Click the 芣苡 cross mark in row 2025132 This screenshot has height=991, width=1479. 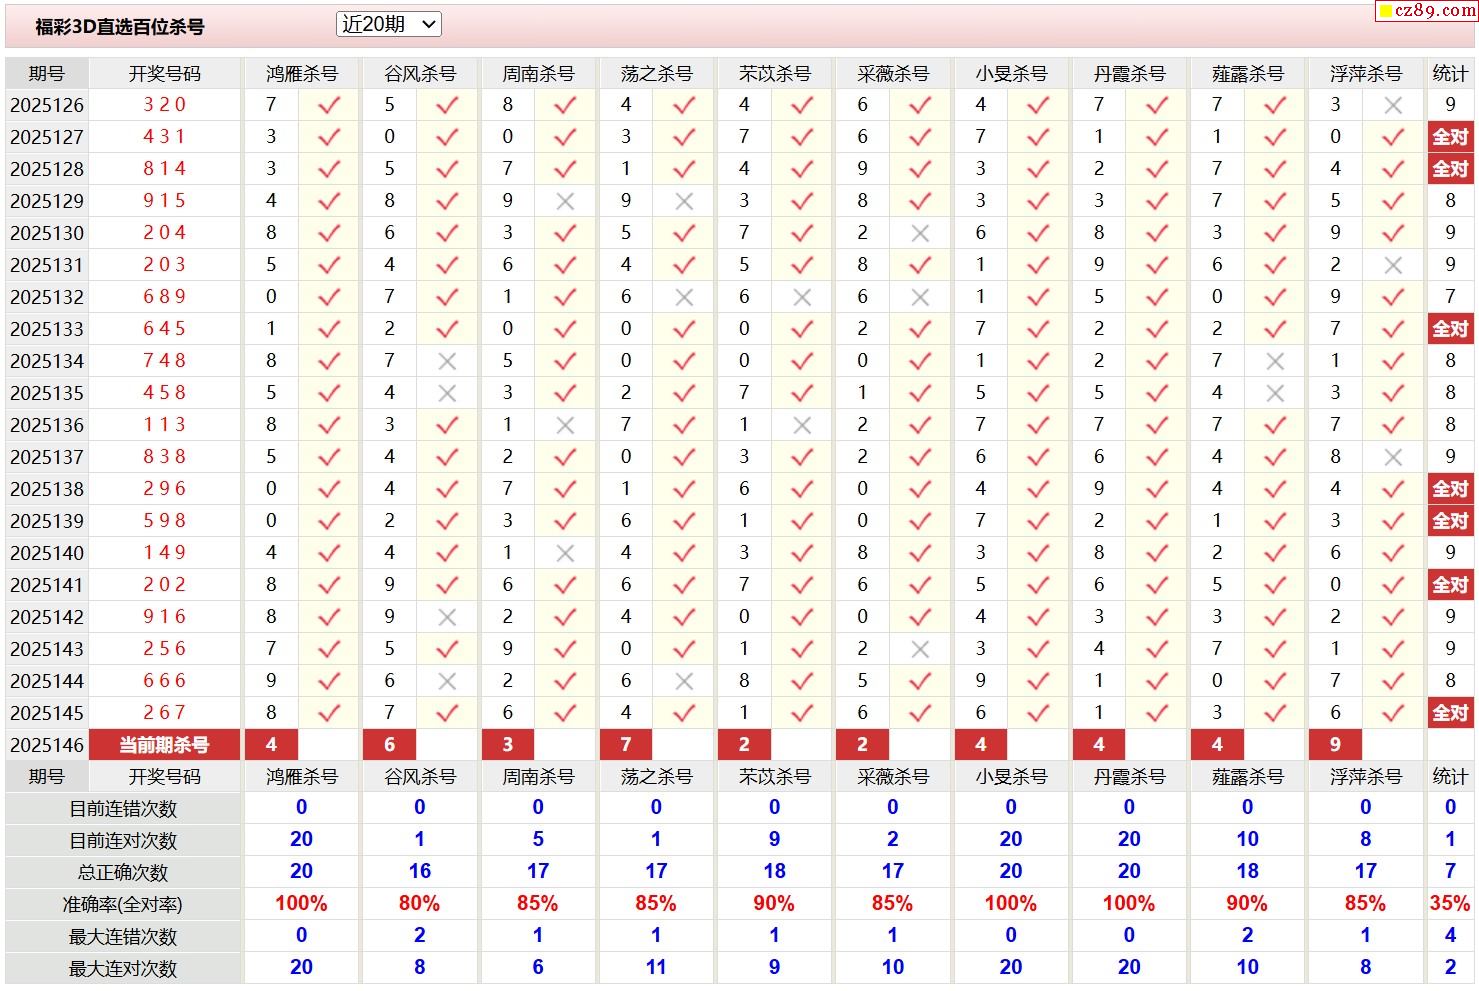coord(802,297)
